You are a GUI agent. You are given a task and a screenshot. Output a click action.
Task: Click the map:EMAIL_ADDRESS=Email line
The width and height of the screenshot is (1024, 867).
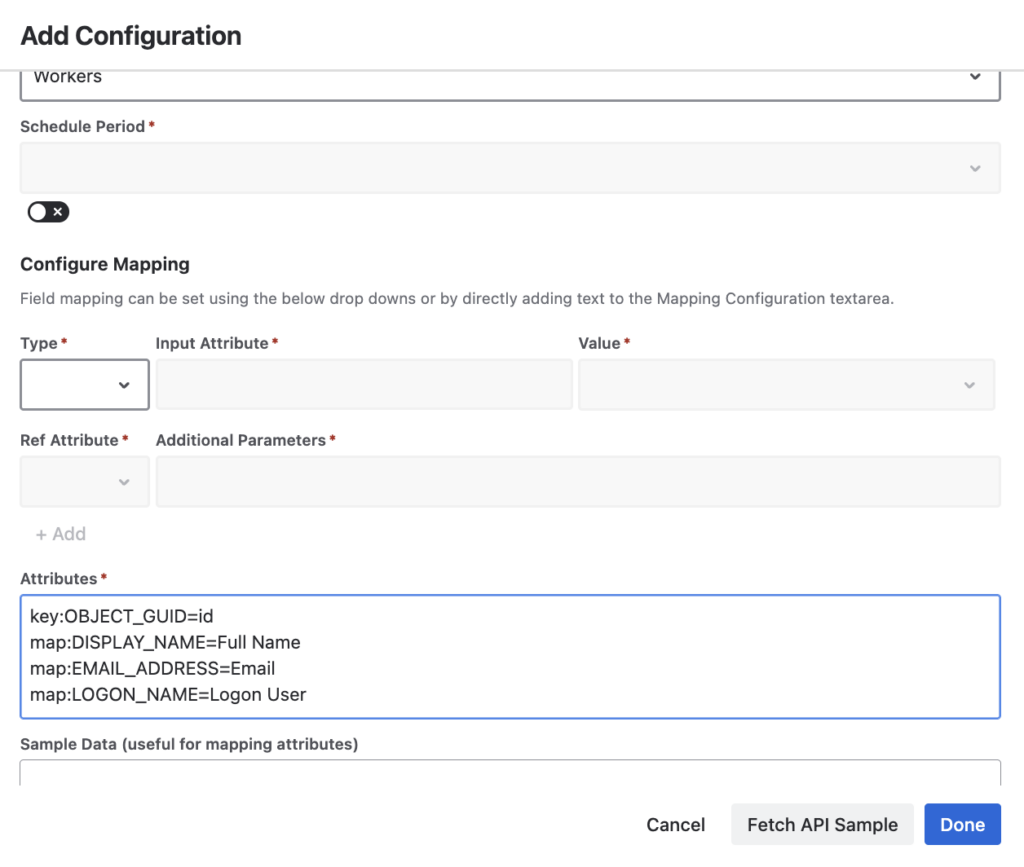[152, 668]
